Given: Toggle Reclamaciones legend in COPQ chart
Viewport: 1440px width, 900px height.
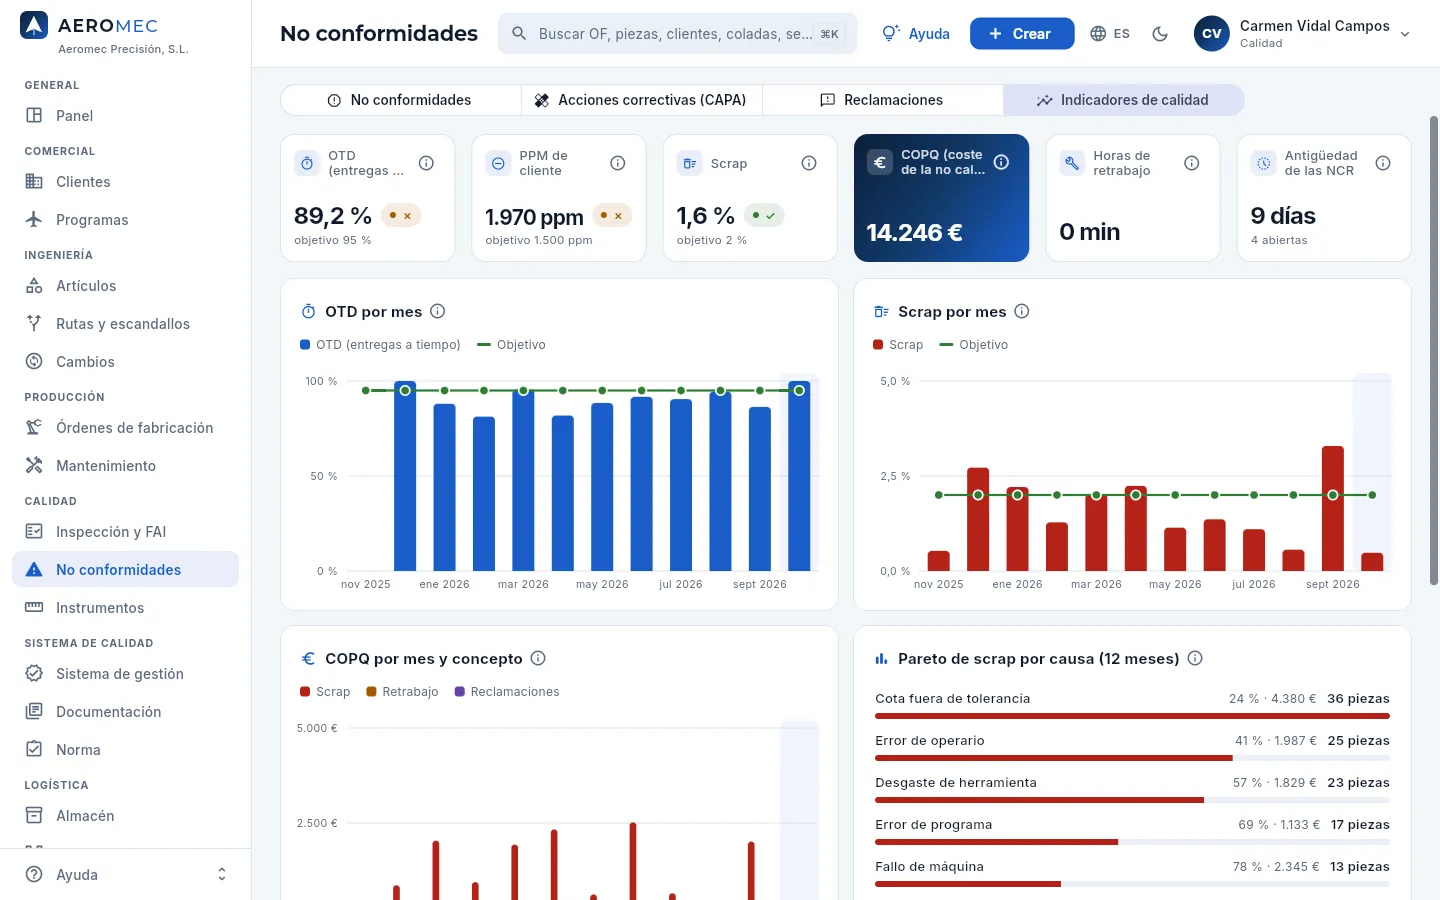Looking at the screenshot, I should tap(507, 692).
